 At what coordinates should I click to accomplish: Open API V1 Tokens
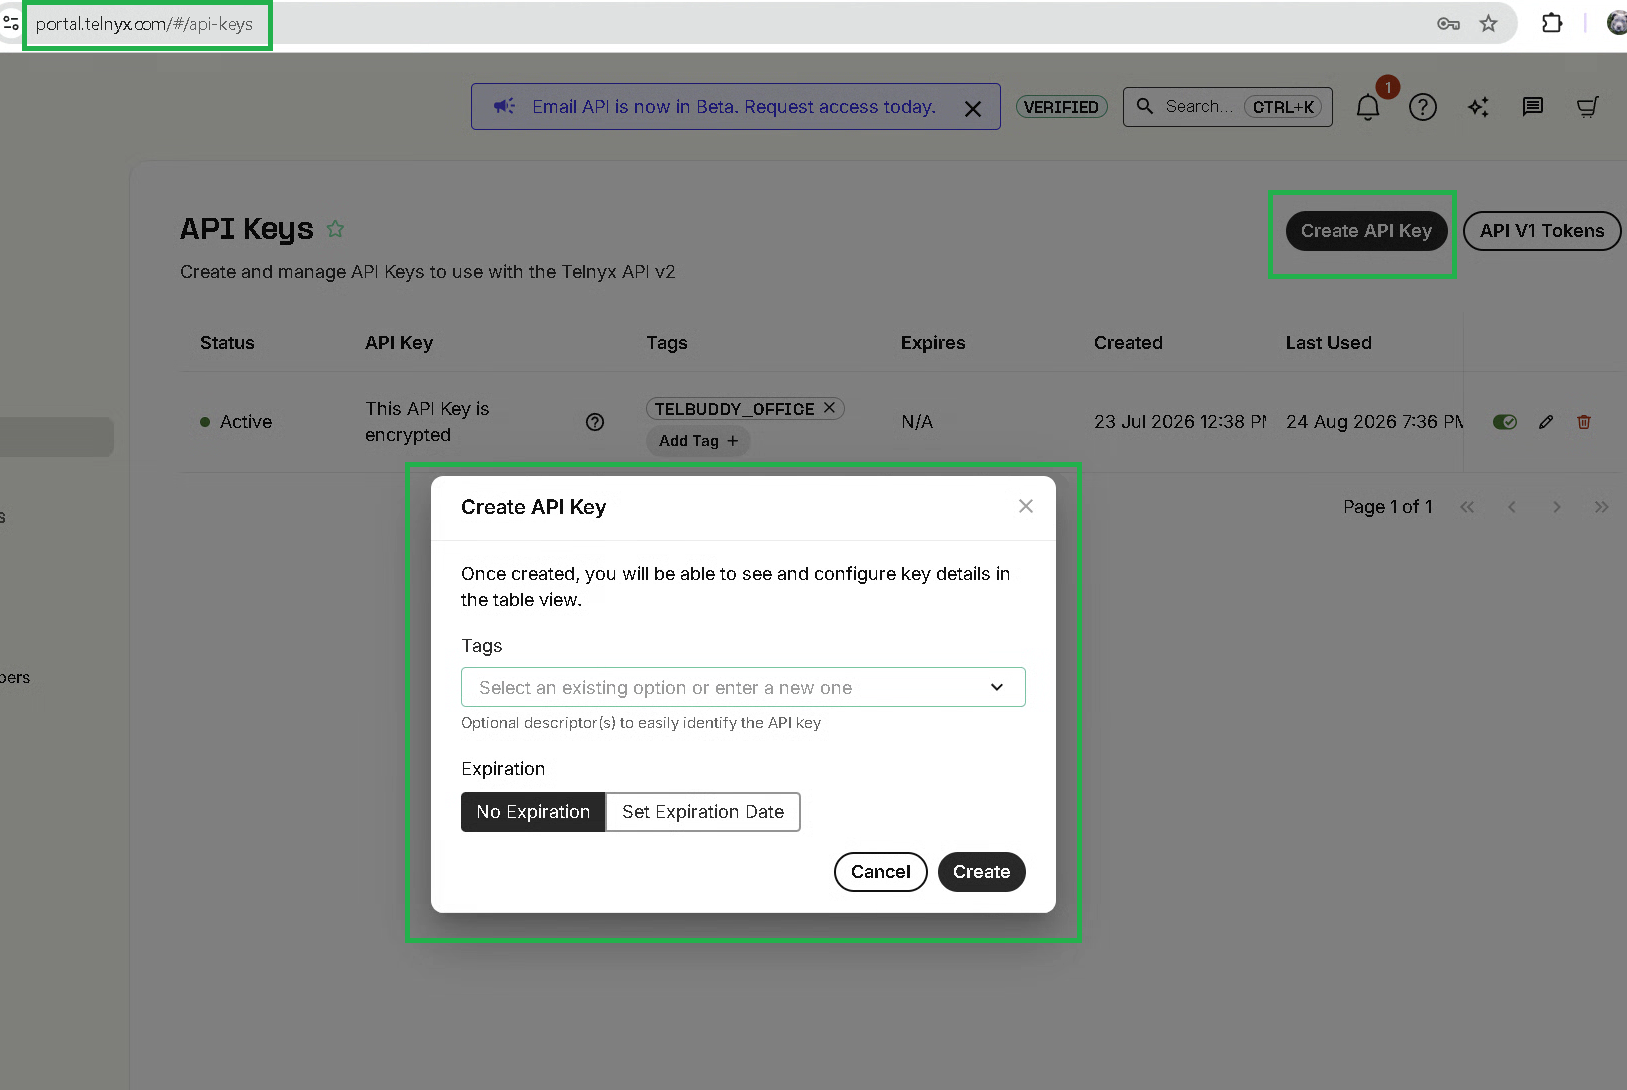tap(1542, 231)
